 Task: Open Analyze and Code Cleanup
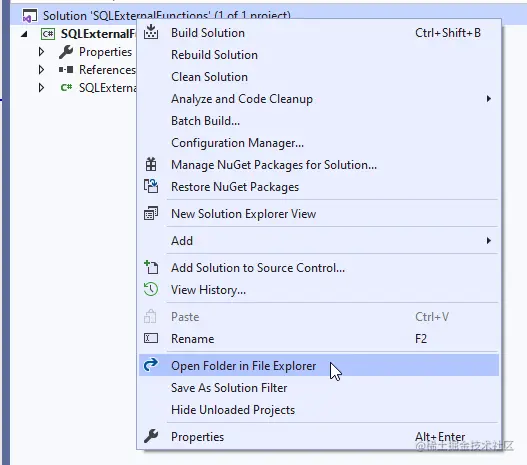tap(319, 99)
